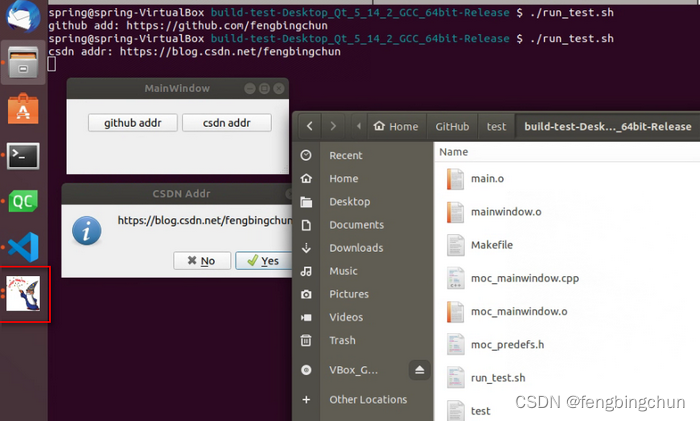Open the Files app in the dock
700x421 pixels.
[x=23, y=62]
